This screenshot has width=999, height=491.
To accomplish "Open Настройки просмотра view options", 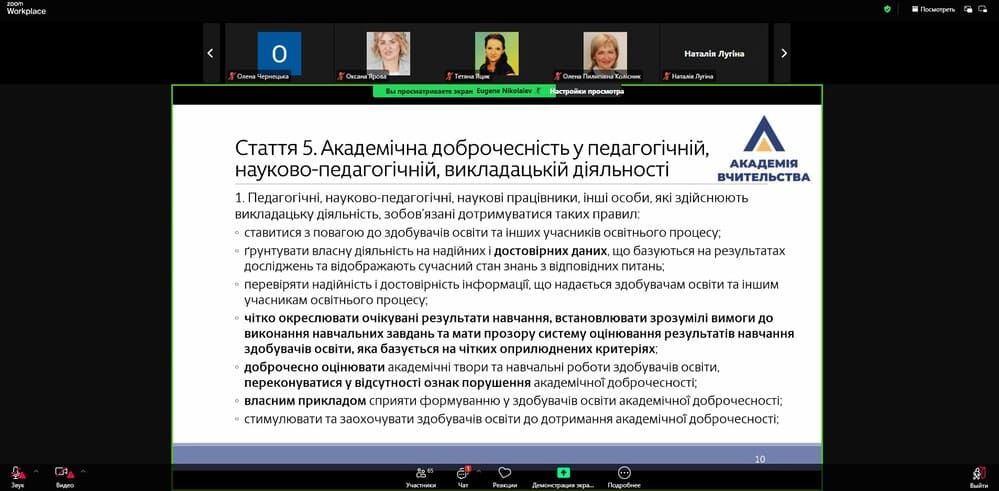I will click(586, 91).
